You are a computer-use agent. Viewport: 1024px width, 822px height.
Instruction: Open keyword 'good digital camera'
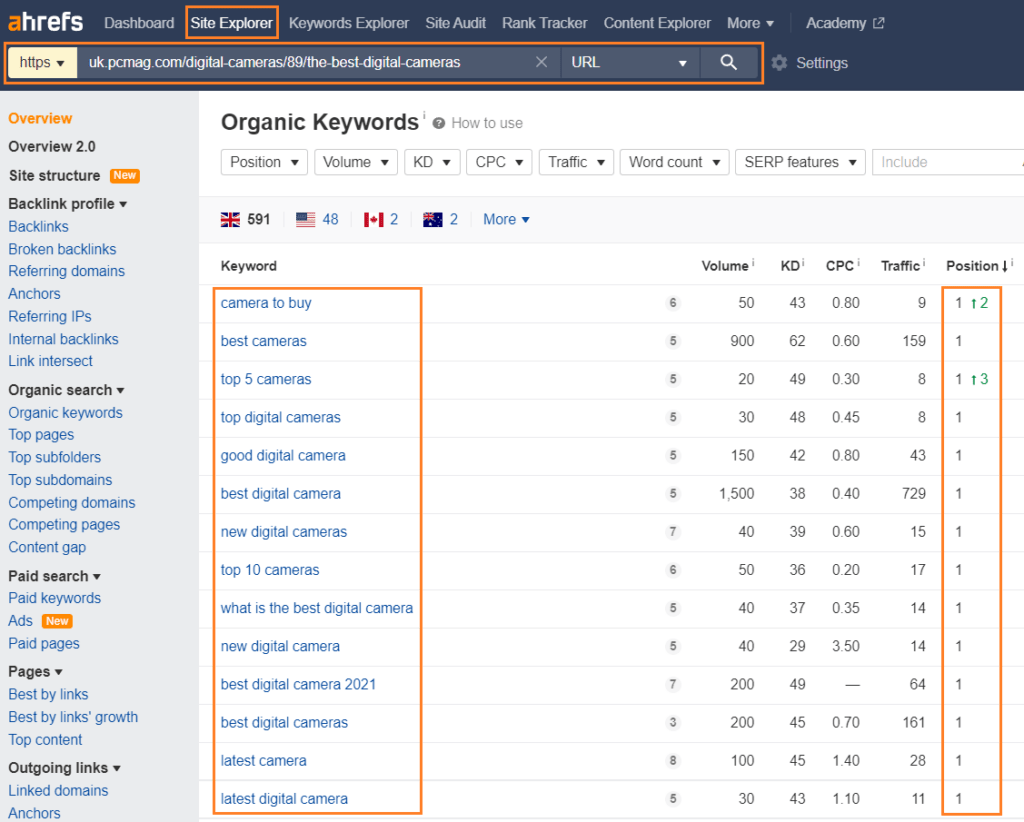(283, 456)
